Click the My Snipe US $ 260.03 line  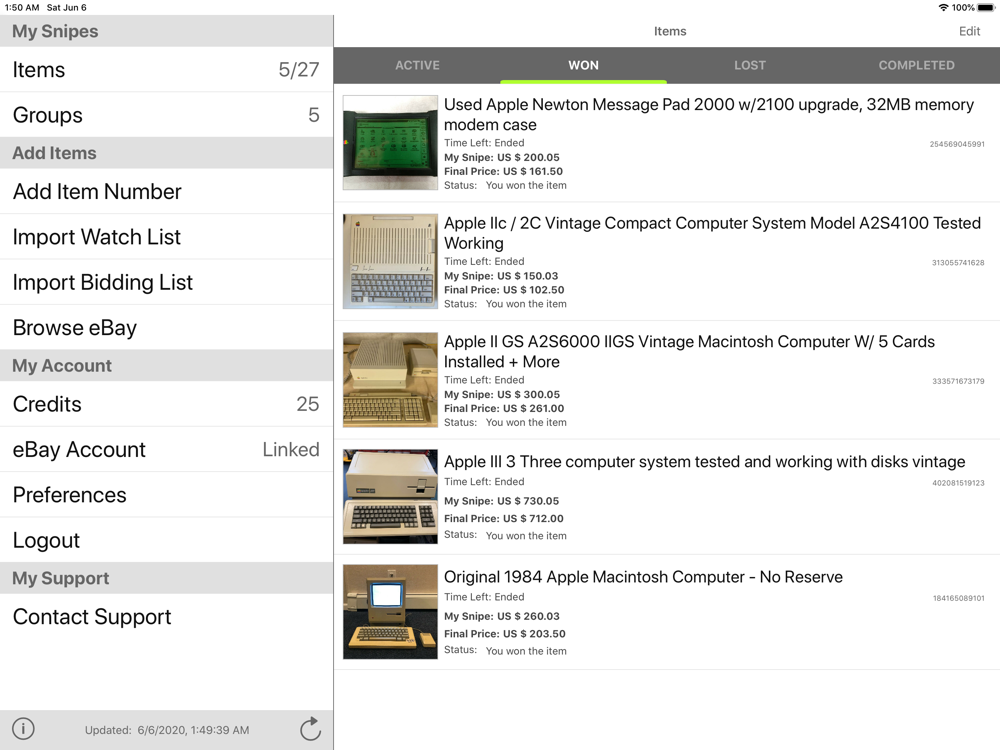click(501, 616)
